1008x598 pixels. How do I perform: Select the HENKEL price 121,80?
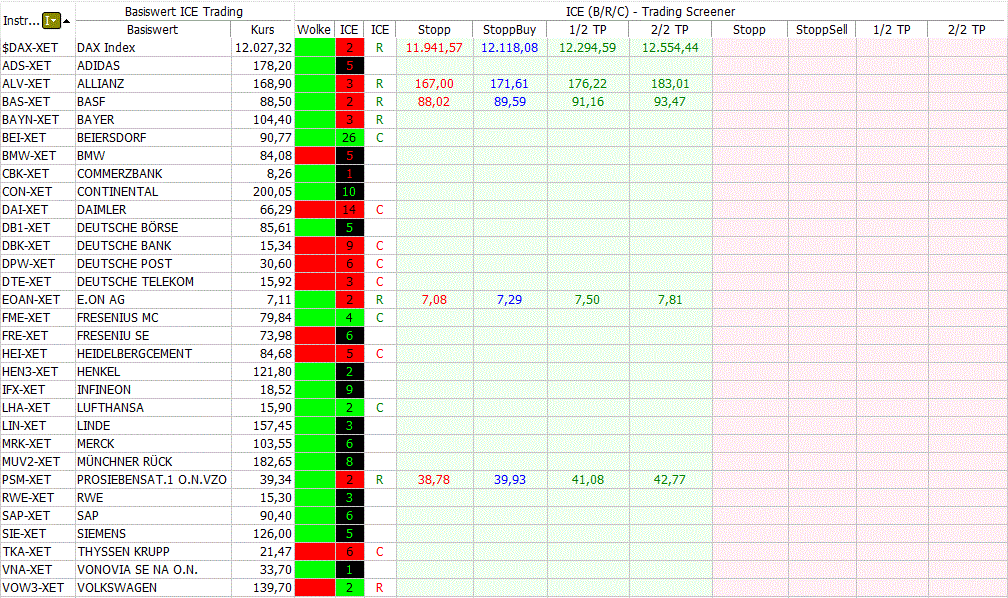point(273,372)
